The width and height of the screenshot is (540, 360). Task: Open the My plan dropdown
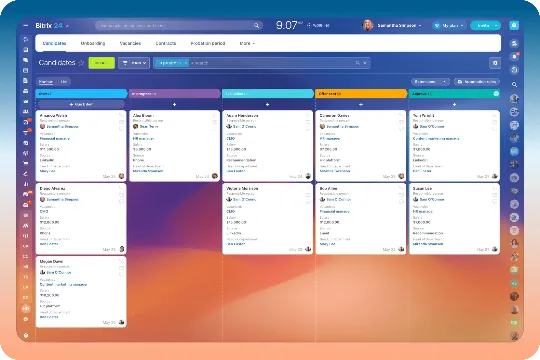[x=449, y=25]
